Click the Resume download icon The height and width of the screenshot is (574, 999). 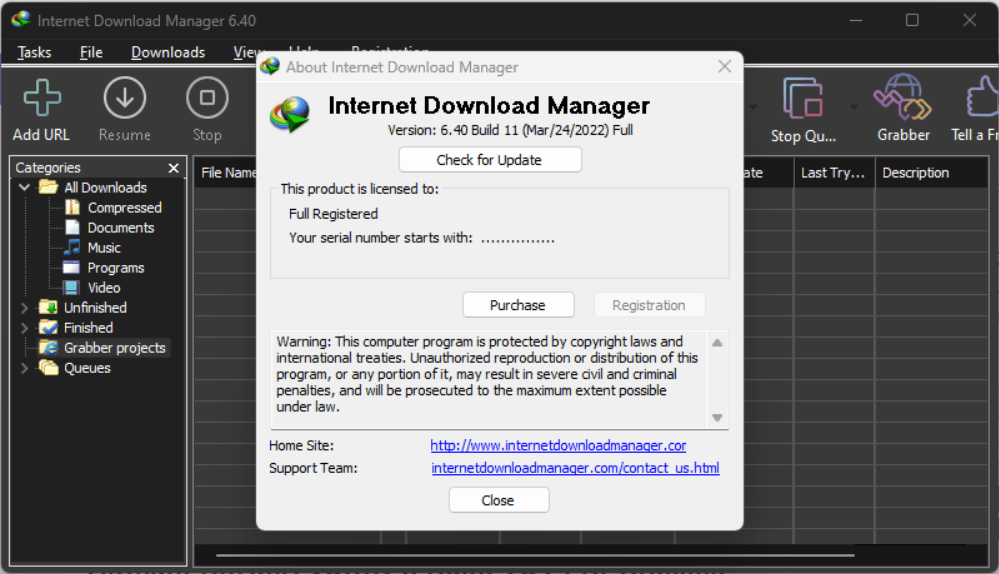(124, 98)
